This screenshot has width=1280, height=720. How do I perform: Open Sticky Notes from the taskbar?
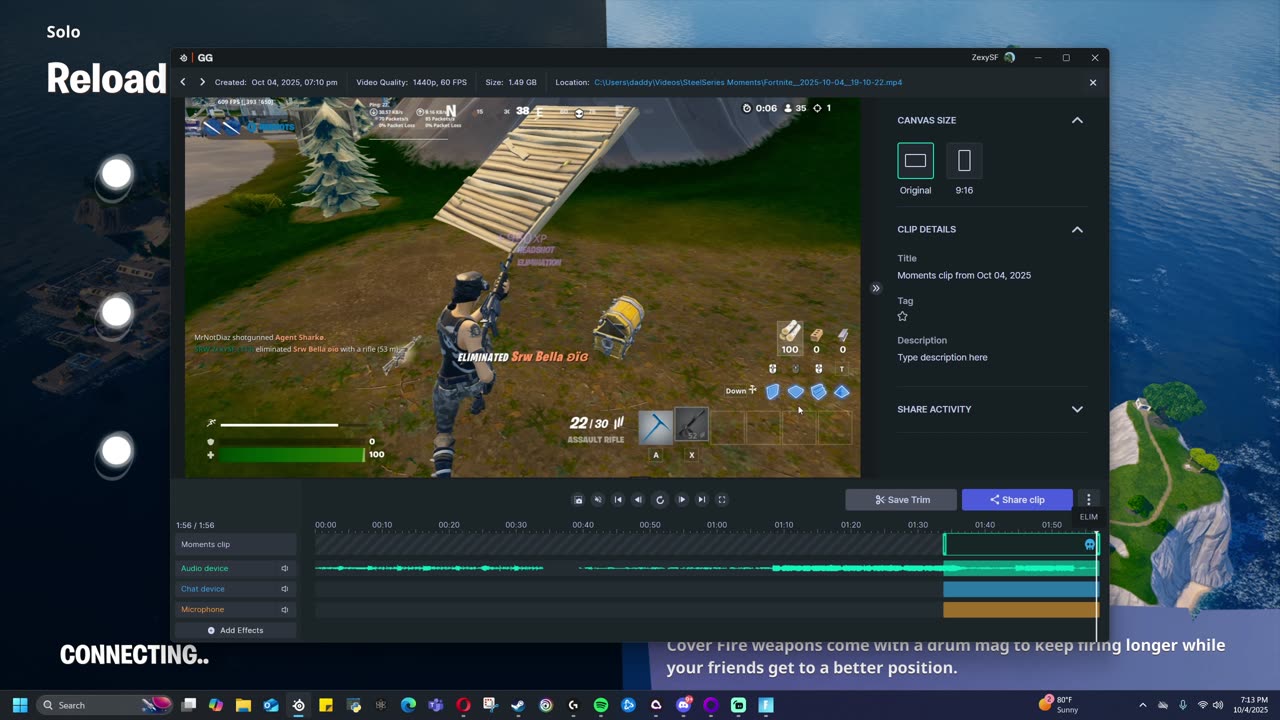click(x=326, y=705)
